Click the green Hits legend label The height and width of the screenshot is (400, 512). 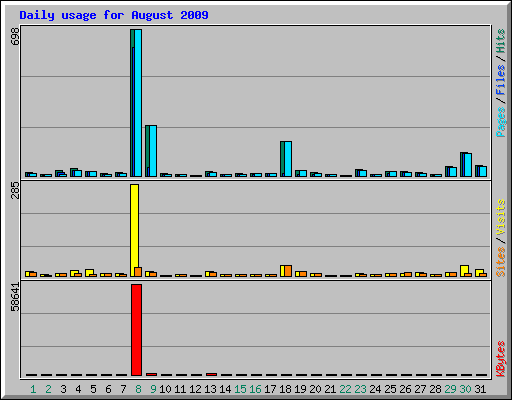point(500,41)
